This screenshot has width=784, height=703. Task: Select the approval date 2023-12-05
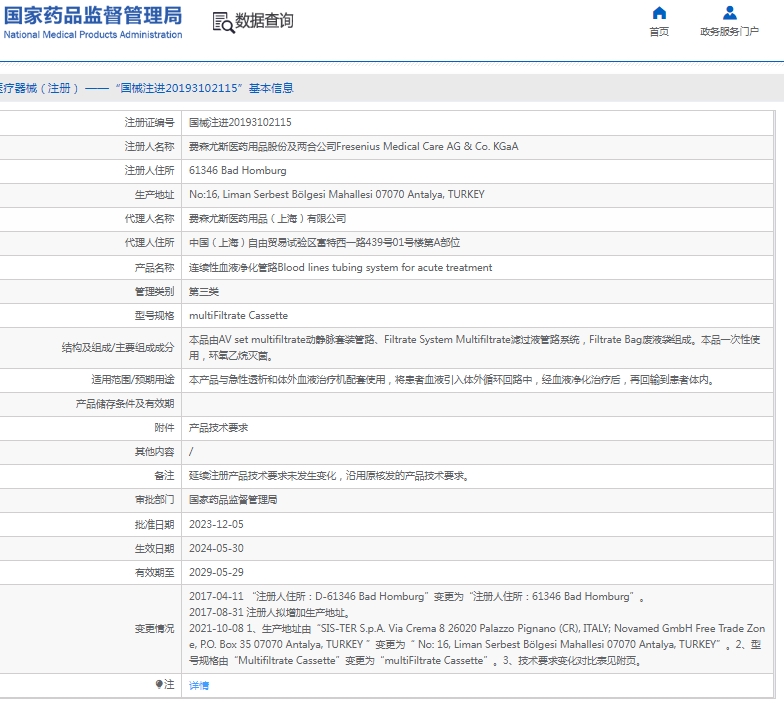(x=216, y=524)
